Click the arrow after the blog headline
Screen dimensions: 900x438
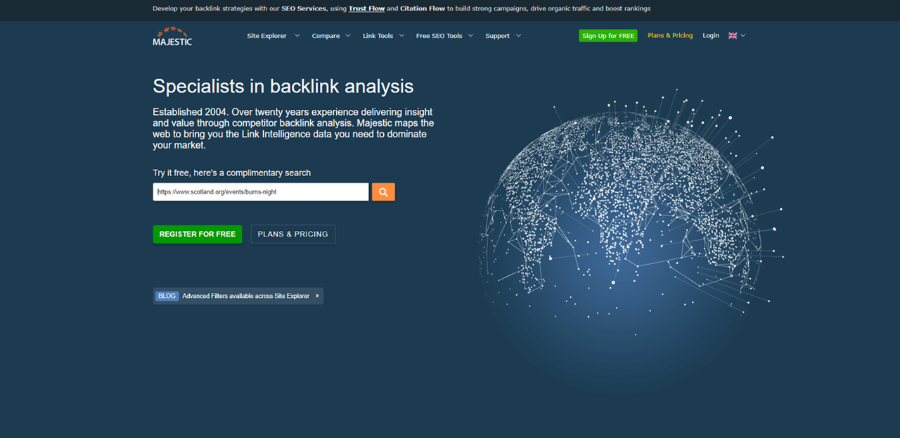[317, 296]
